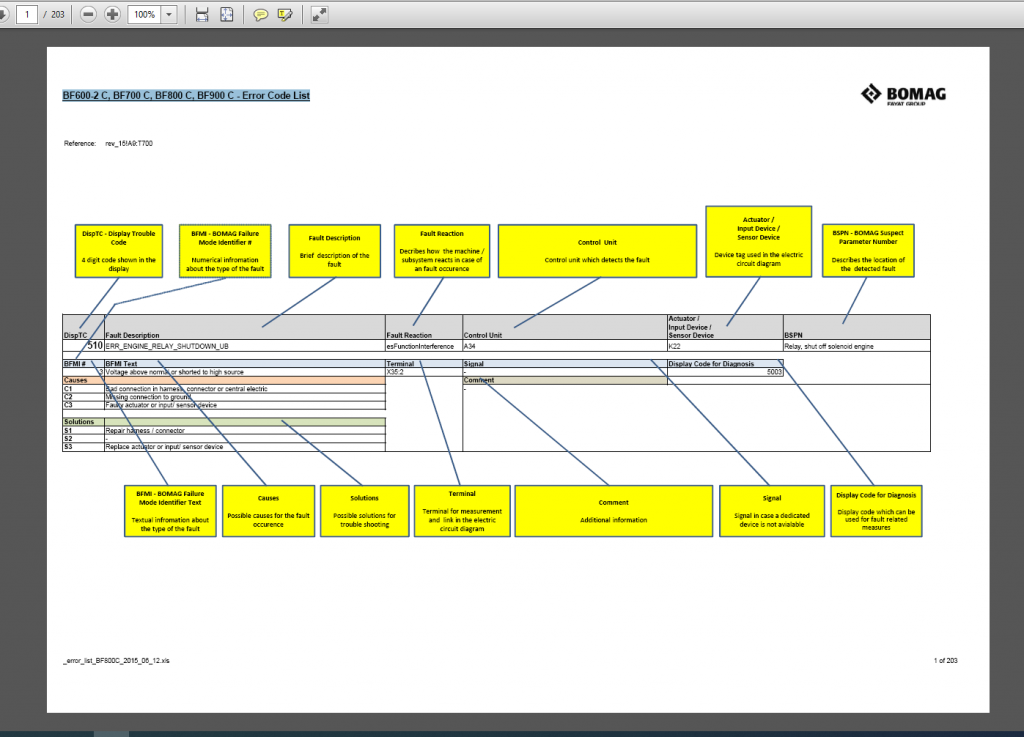Screen dimensions: 1024x737
Task: Click the zoom in plus button
Action: [x=113, y=15]
